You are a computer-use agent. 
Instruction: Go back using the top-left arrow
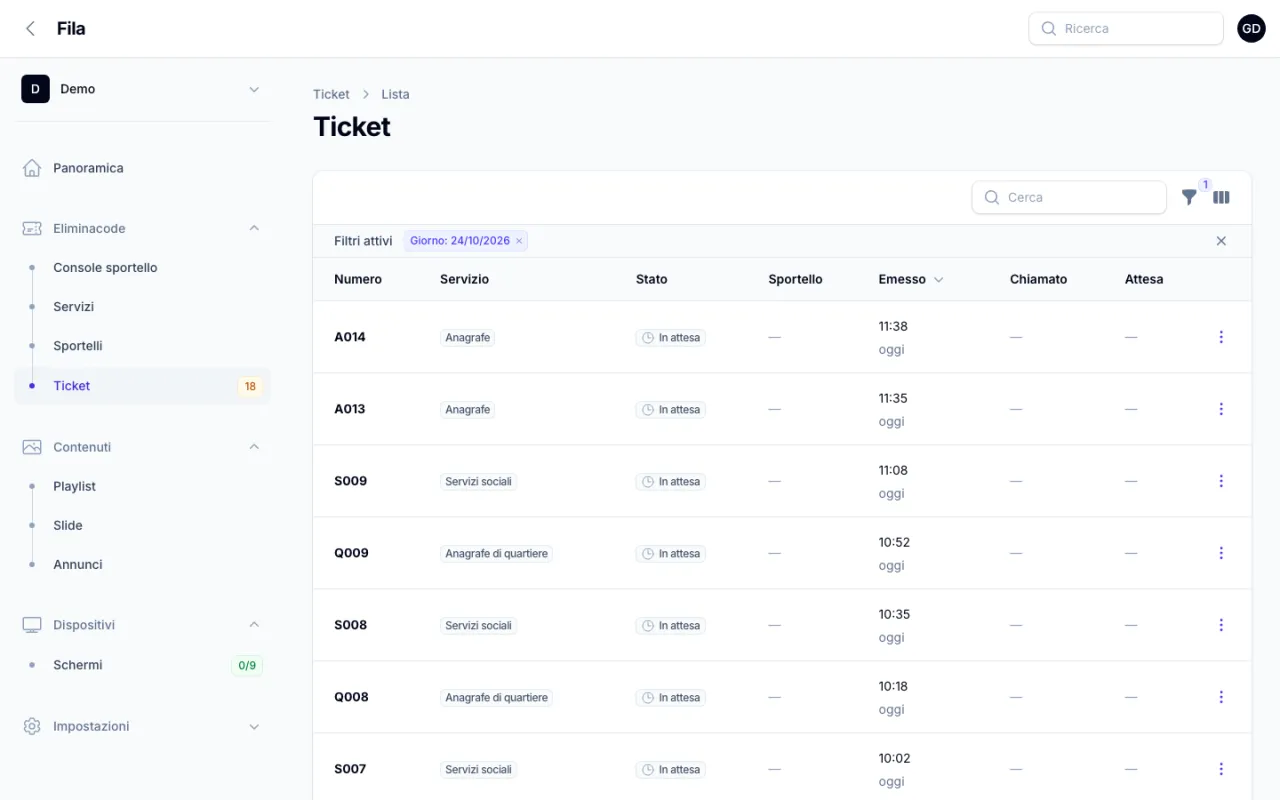pyautogui.click(x=31, y=29)
